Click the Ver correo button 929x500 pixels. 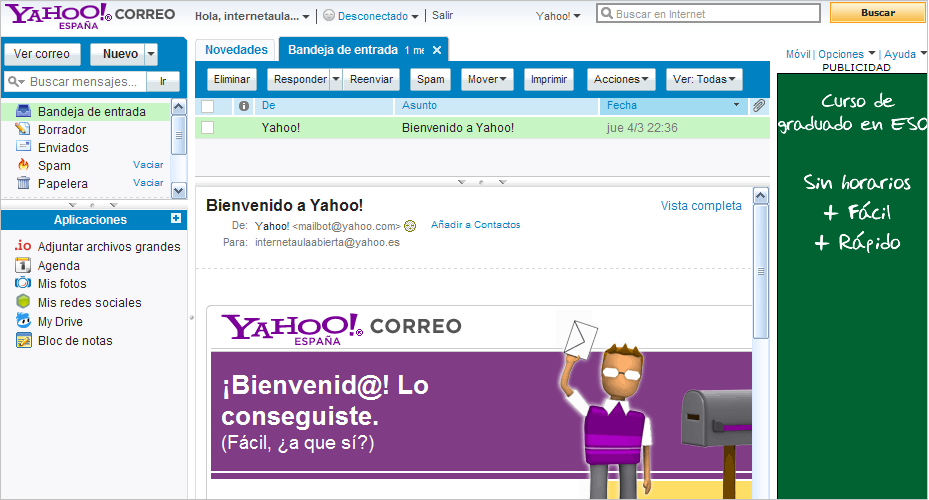(x=42, y=54)
